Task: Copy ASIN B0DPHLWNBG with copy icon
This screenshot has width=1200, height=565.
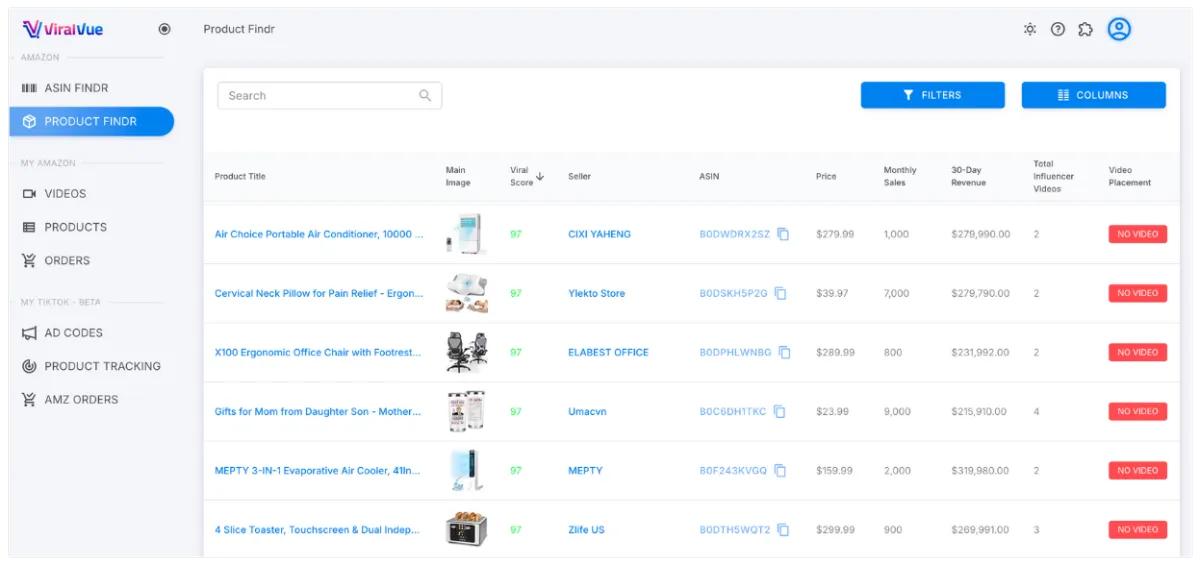Action: [785, 352]
